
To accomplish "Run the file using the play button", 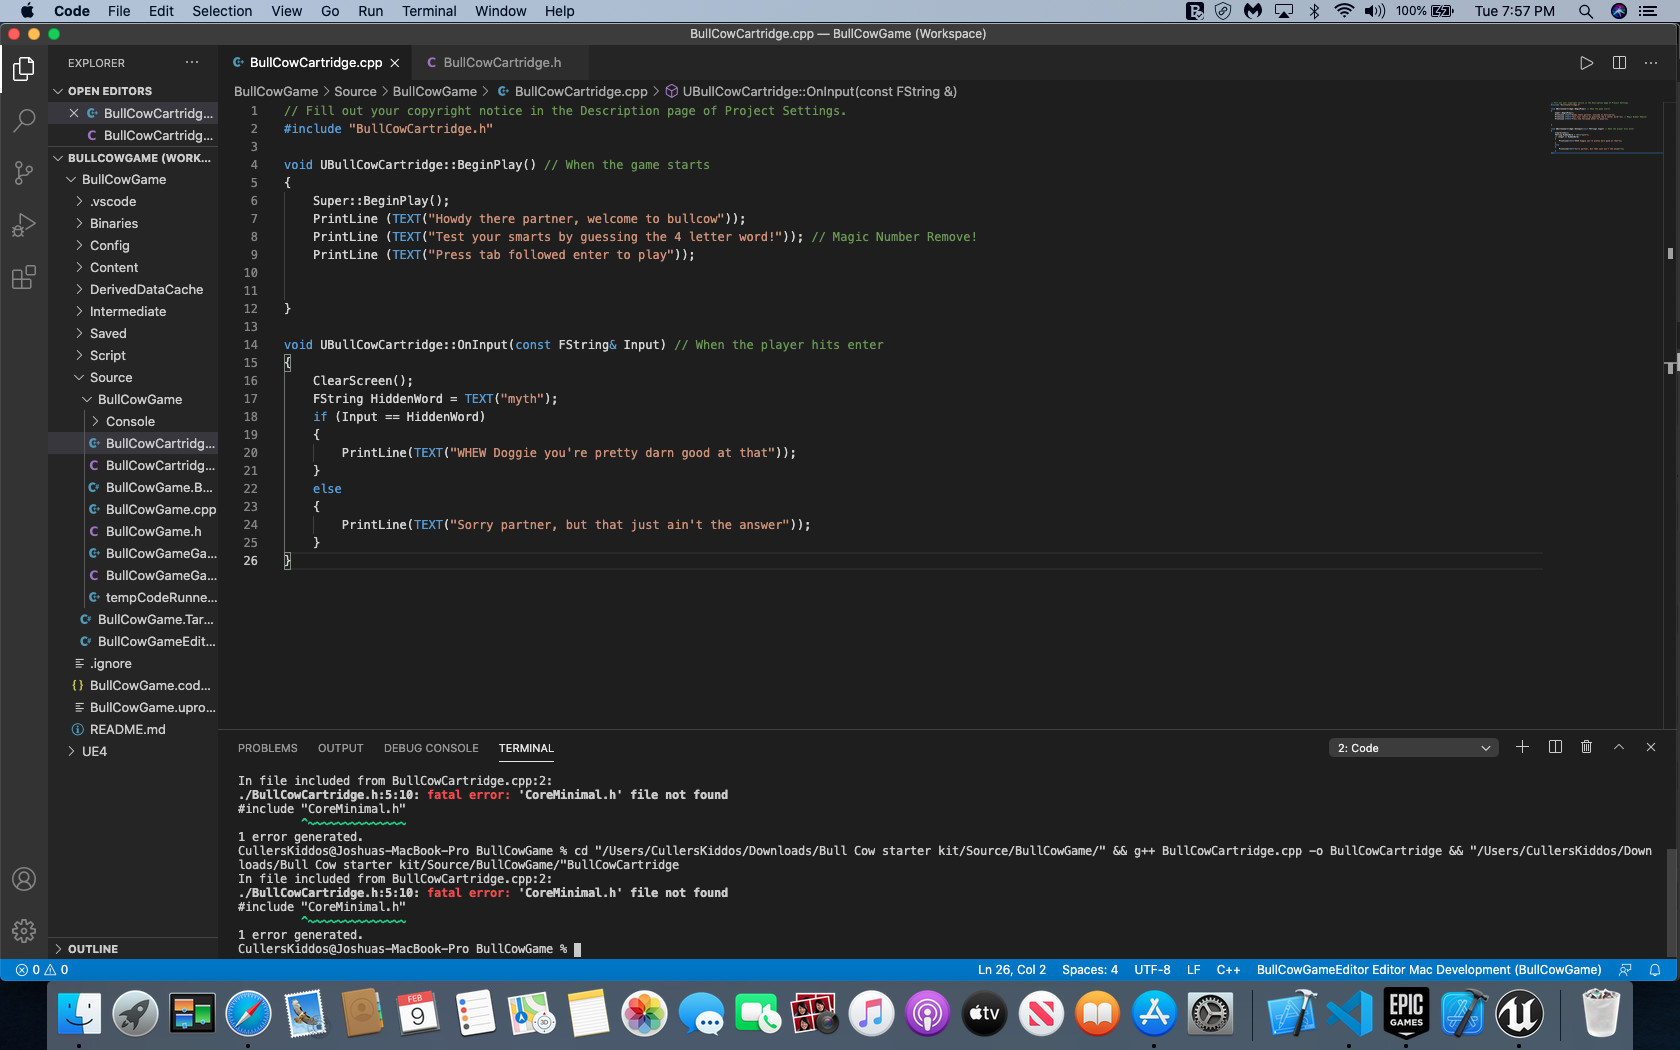I will (1586, 62).
